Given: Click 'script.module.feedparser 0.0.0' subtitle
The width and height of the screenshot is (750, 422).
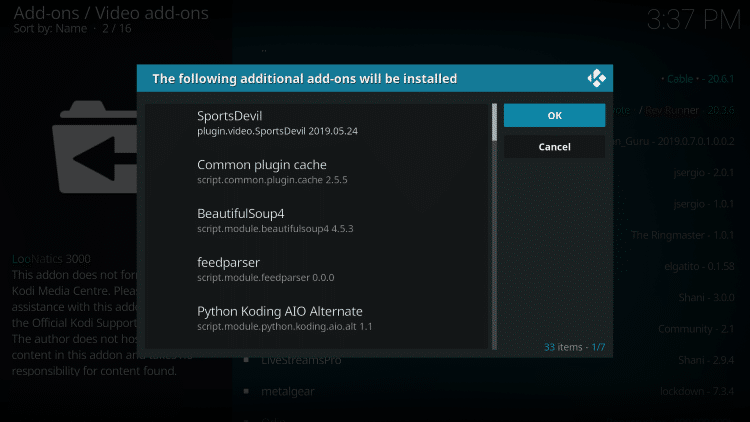Looking at the screenshot, I should coord(265,278).
